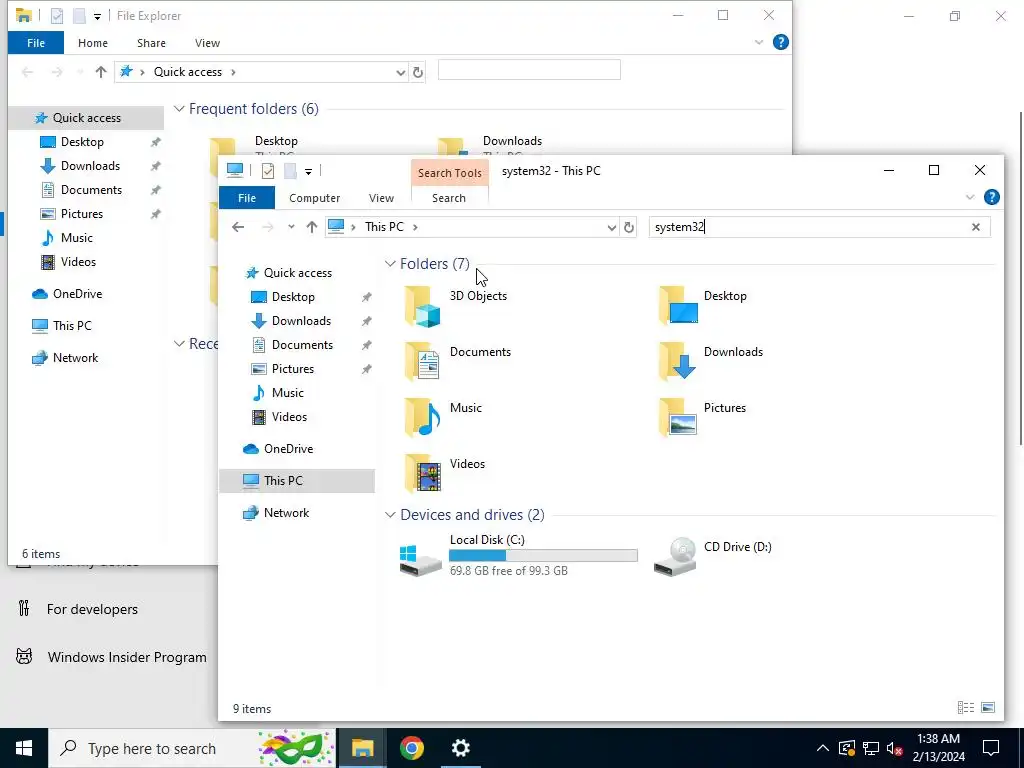Viewport: 1024px width, 768px height.
Task: Click in the system32 search field
Action: [x=808, y=227]
